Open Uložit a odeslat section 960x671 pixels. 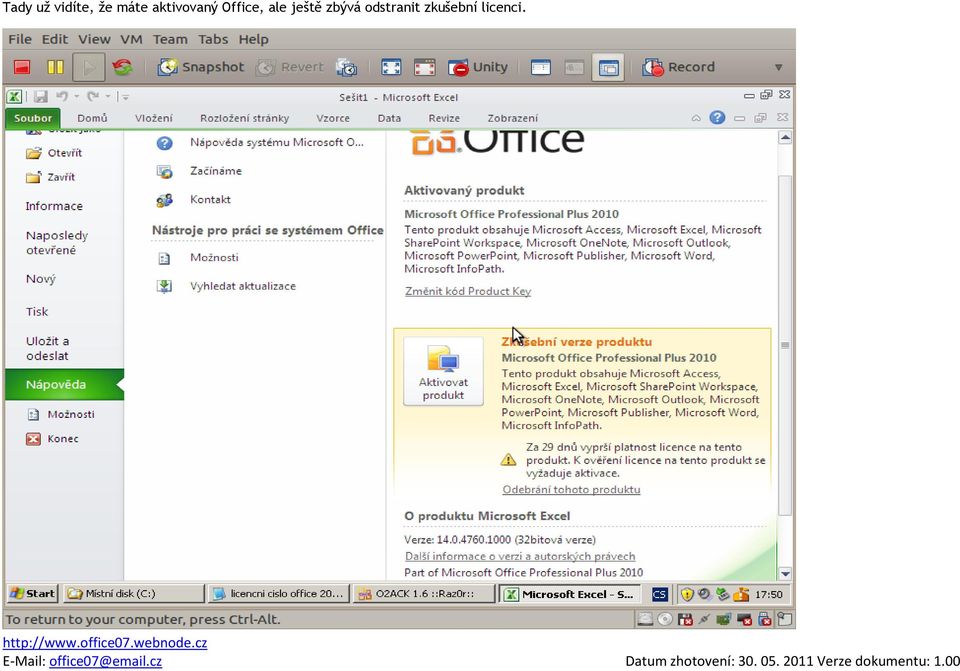[47, 348]
